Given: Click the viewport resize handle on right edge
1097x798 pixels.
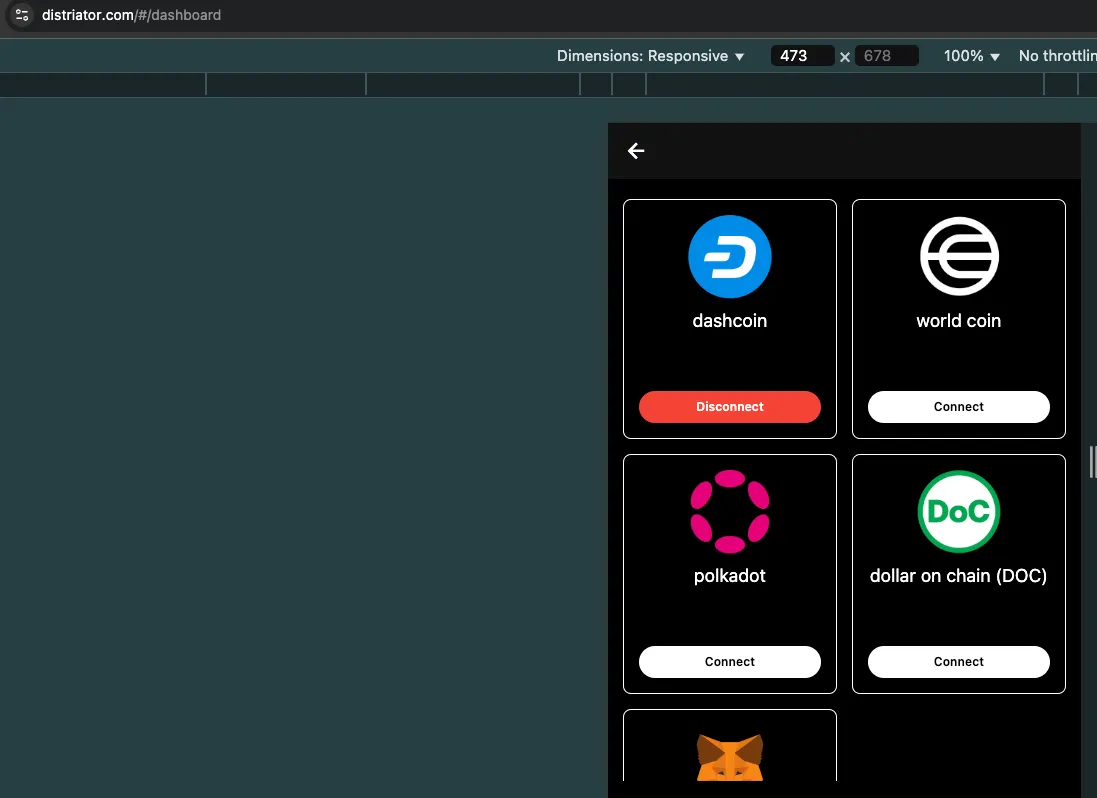Looking at the screenshot, I should (1091, 462).
